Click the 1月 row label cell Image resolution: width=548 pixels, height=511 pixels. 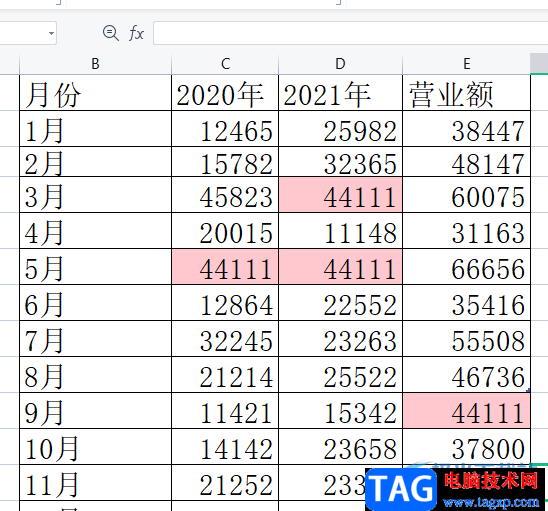click(x=95, y=129)
